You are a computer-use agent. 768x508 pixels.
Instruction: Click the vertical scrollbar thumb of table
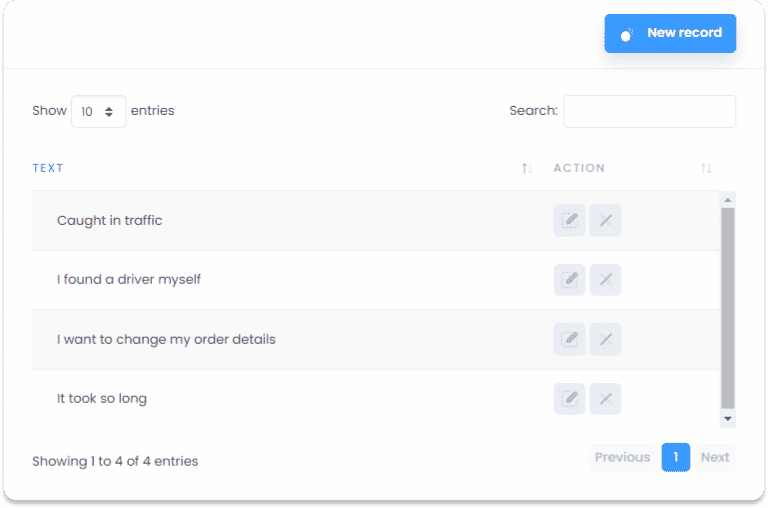(728, 308)
